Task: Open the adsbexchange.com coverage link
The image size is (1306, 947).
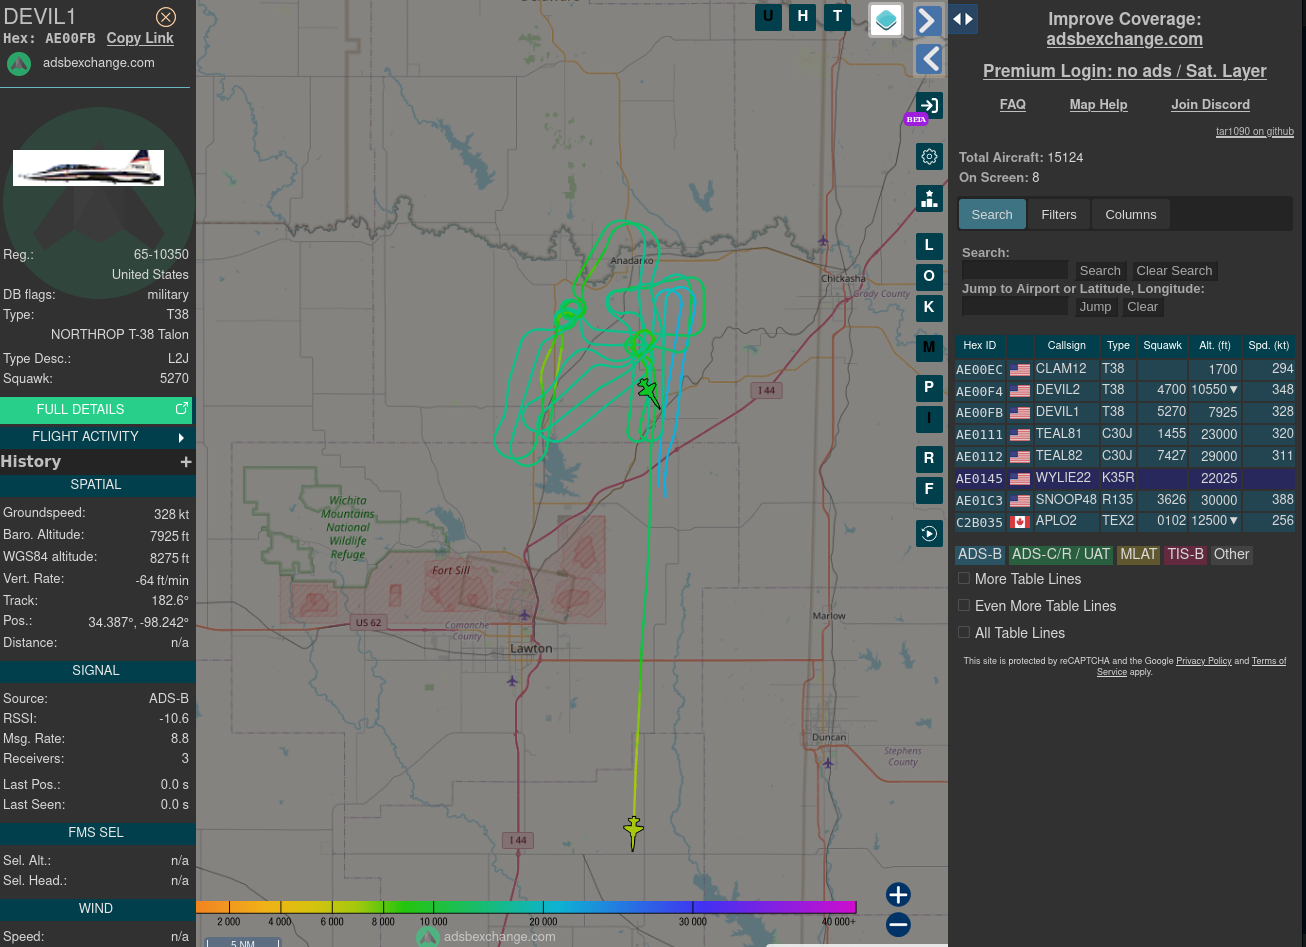Action: point(1125,39)
